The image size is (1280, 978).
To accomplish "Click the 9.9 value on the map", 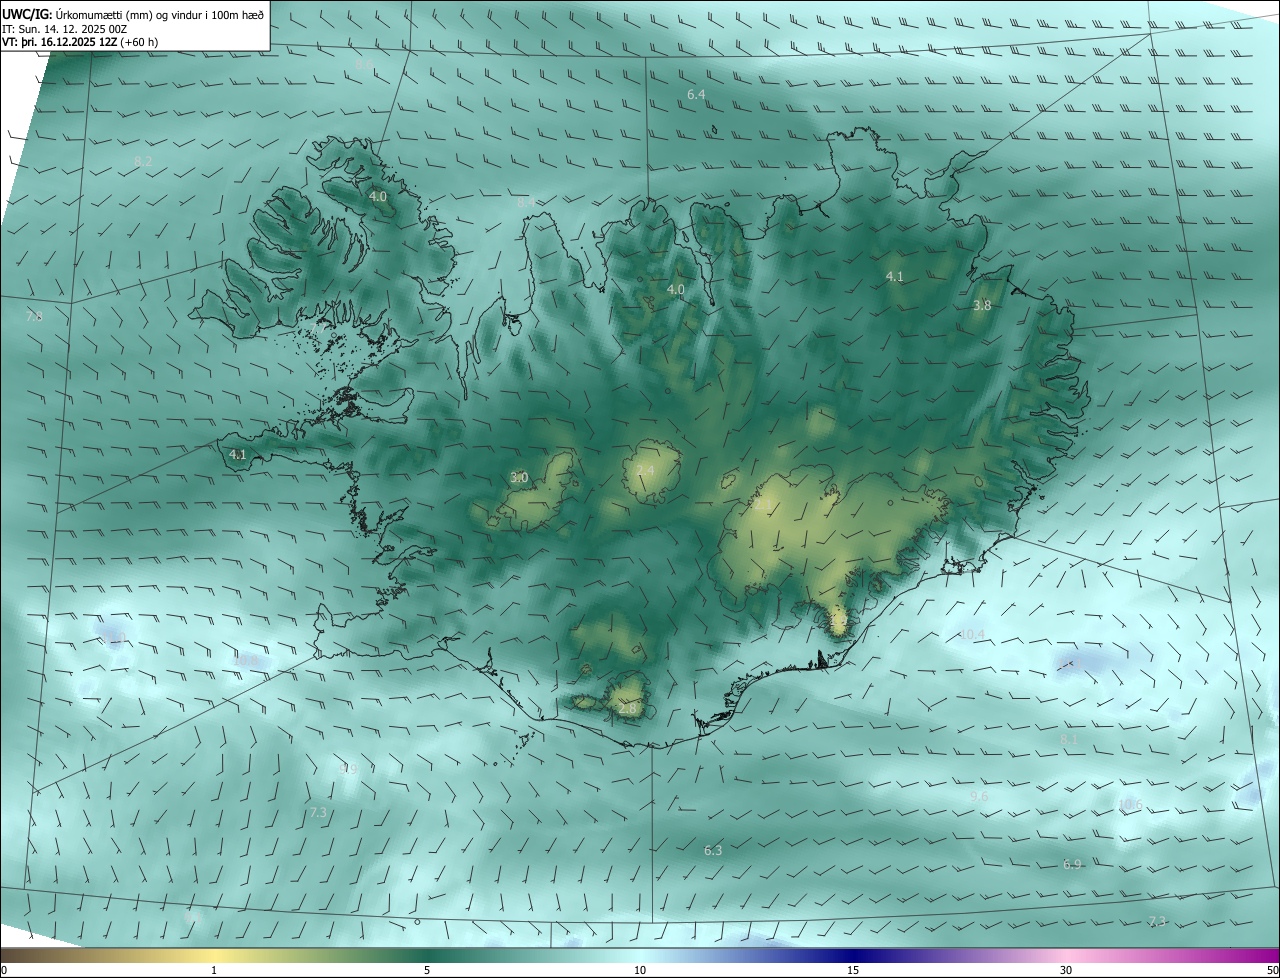I will [348, 769].
